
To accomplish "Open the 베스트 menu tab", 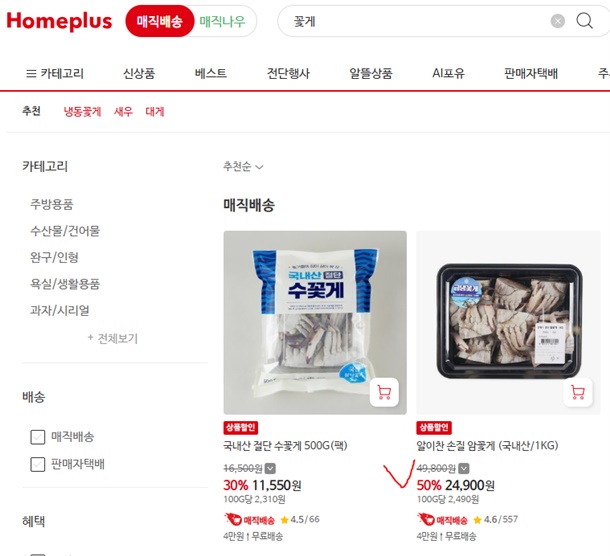I will pyautogui.click(x=211, y=73).
